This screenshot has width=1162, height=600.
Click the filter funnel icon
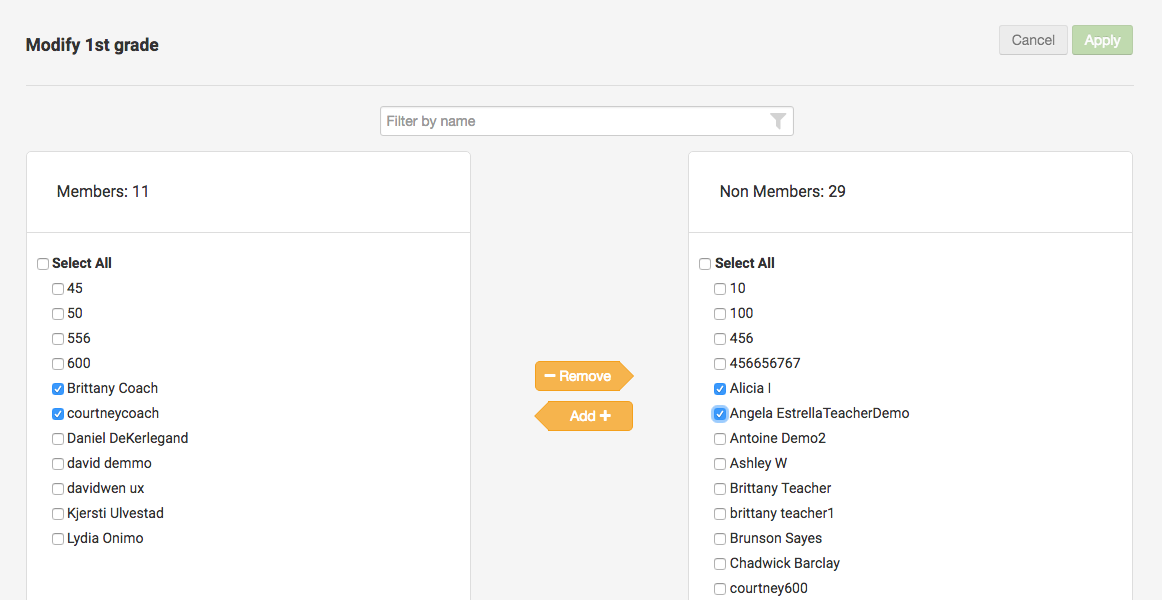(x=778, y=121)
